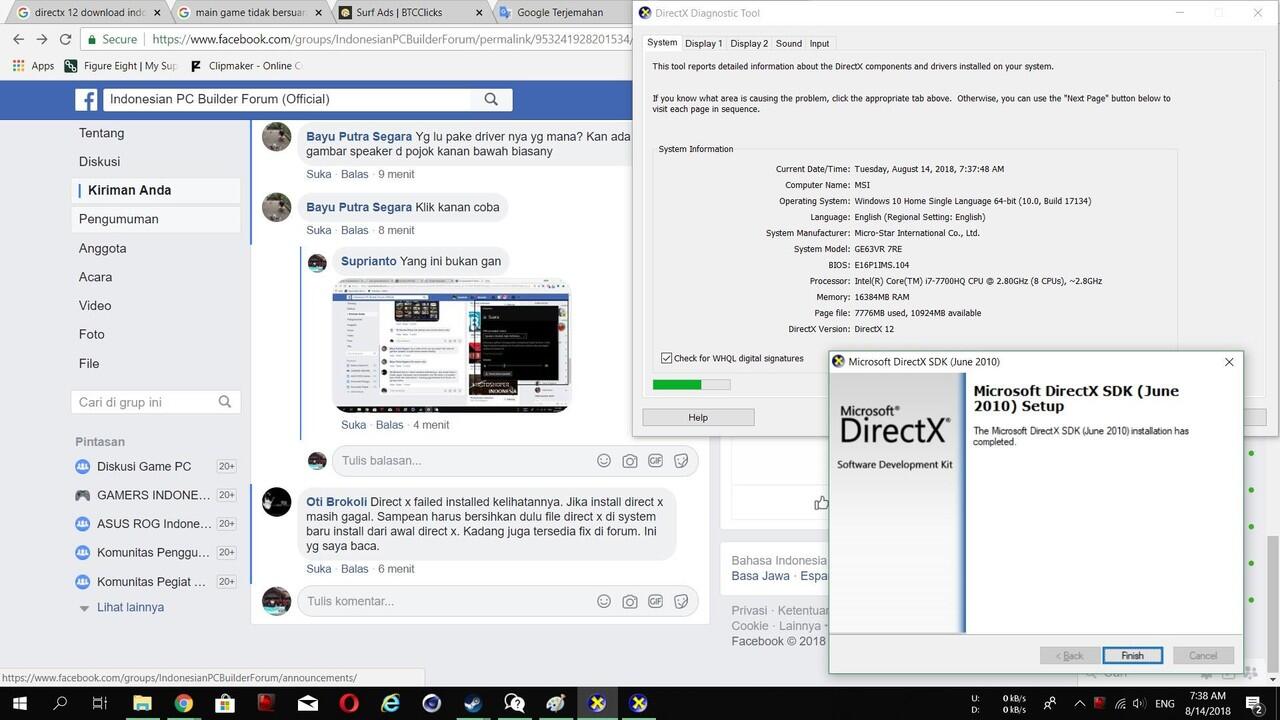Open Apps bookmark shortcut

tap(33, 66)
